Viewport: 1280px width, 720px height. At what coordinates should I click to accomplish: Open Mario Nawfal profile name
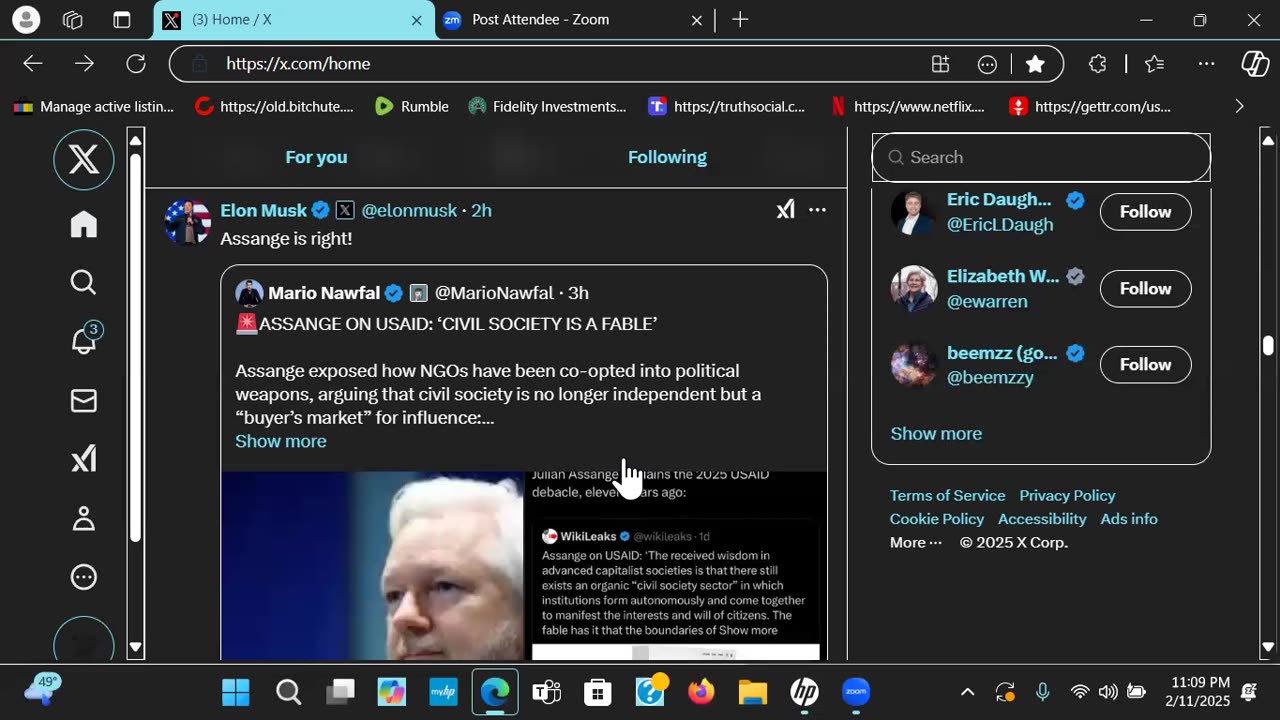(324, 293)
